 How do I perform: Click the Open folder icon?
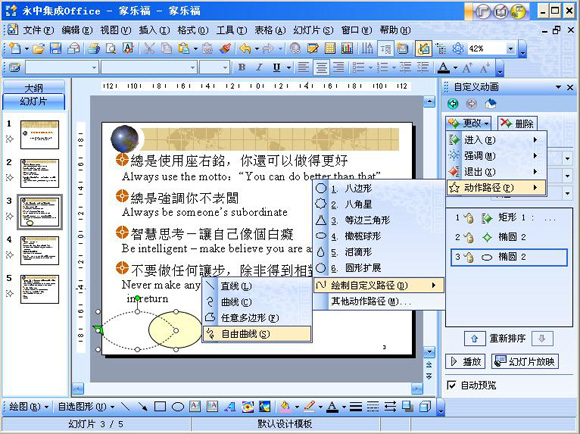click(38, 48)
